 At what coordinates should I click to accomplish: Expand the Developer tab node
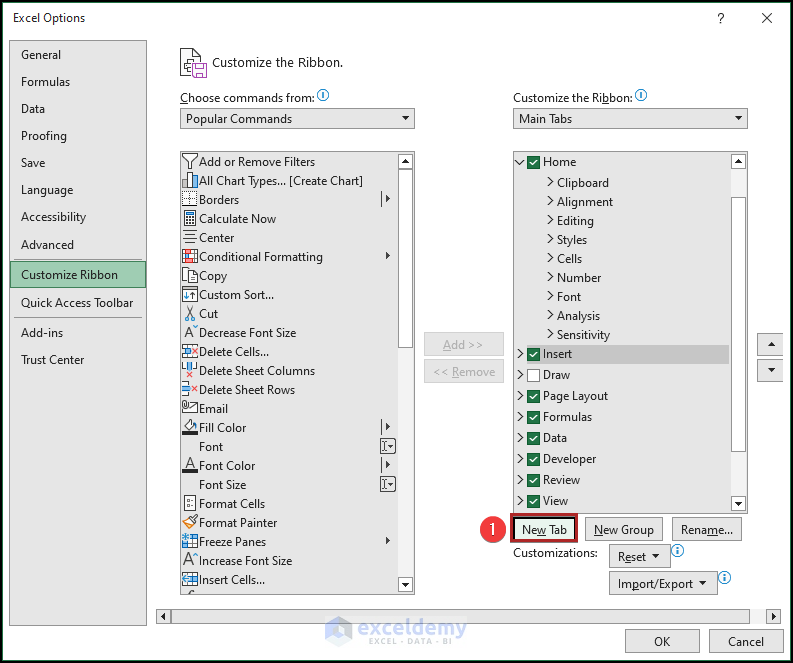click(520, 459)
